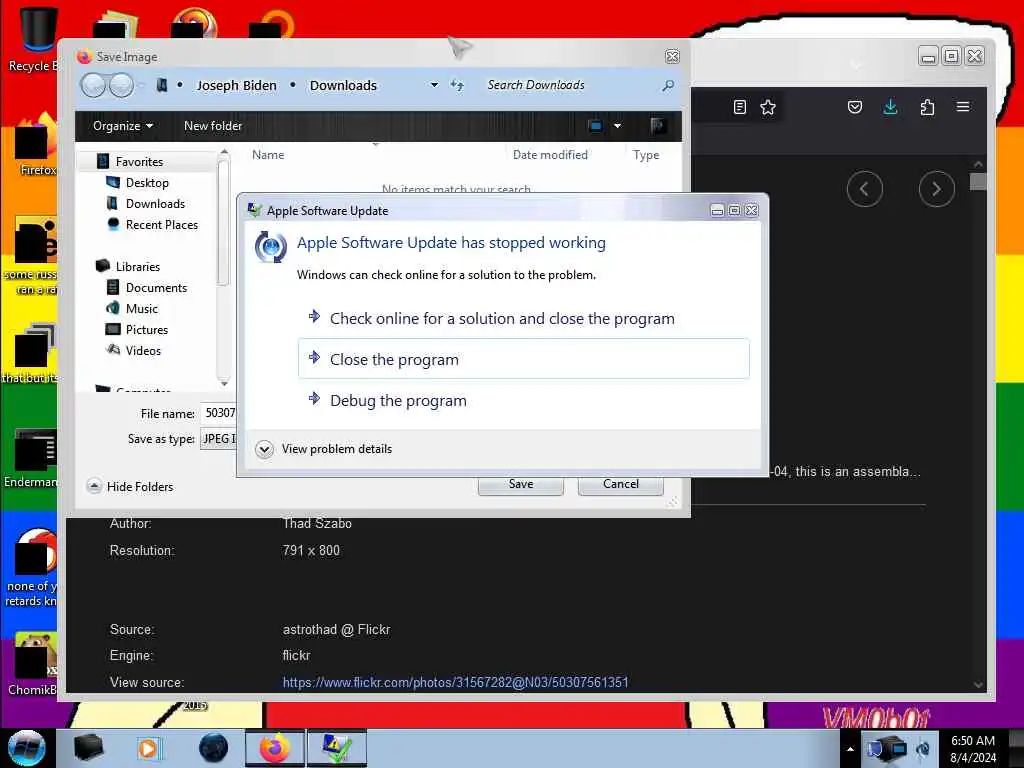Open the Organize menu
This screenshot has height=768, width=1024.
pyautogui.click(x=123, y=125)
